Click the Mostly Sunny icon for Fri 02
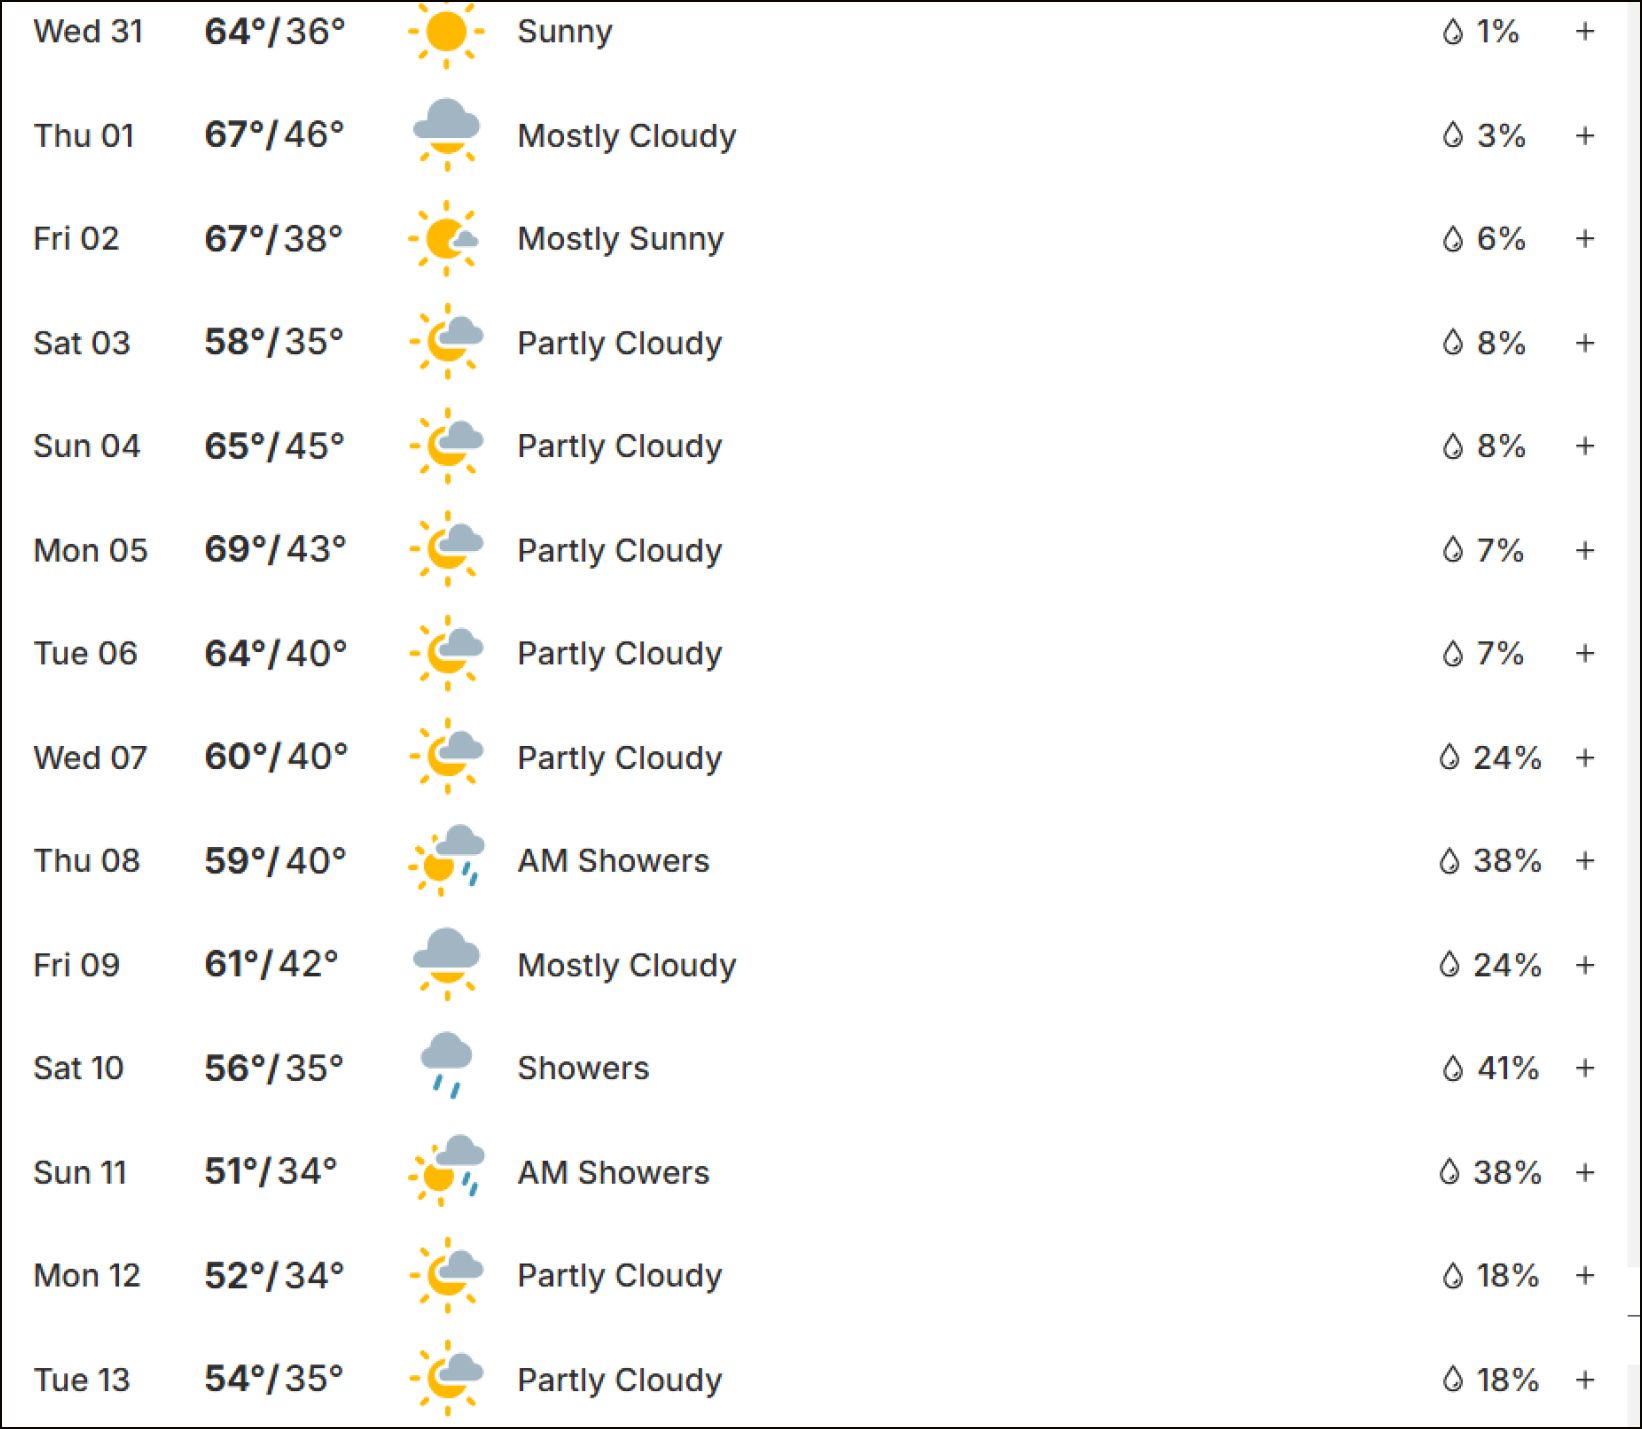Viewport: 1642px width, 1429px height. pos(446,238)
